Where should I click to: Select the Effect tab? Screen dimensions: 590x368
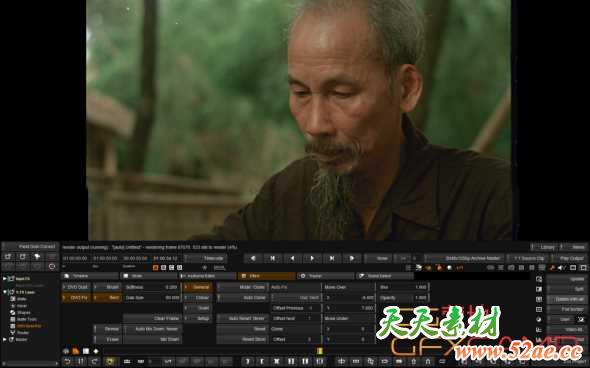tap(266, 276)
